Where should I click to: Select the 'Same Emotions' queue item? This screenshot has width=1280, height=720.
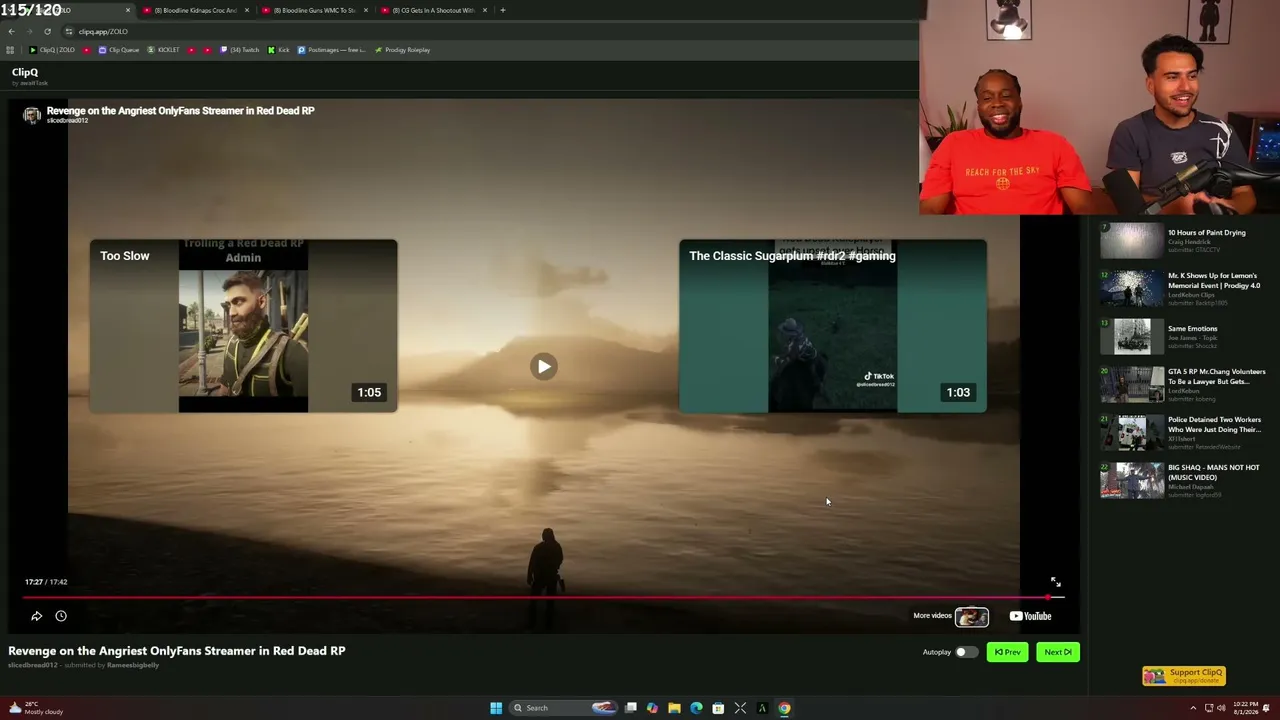(1184, 337)
